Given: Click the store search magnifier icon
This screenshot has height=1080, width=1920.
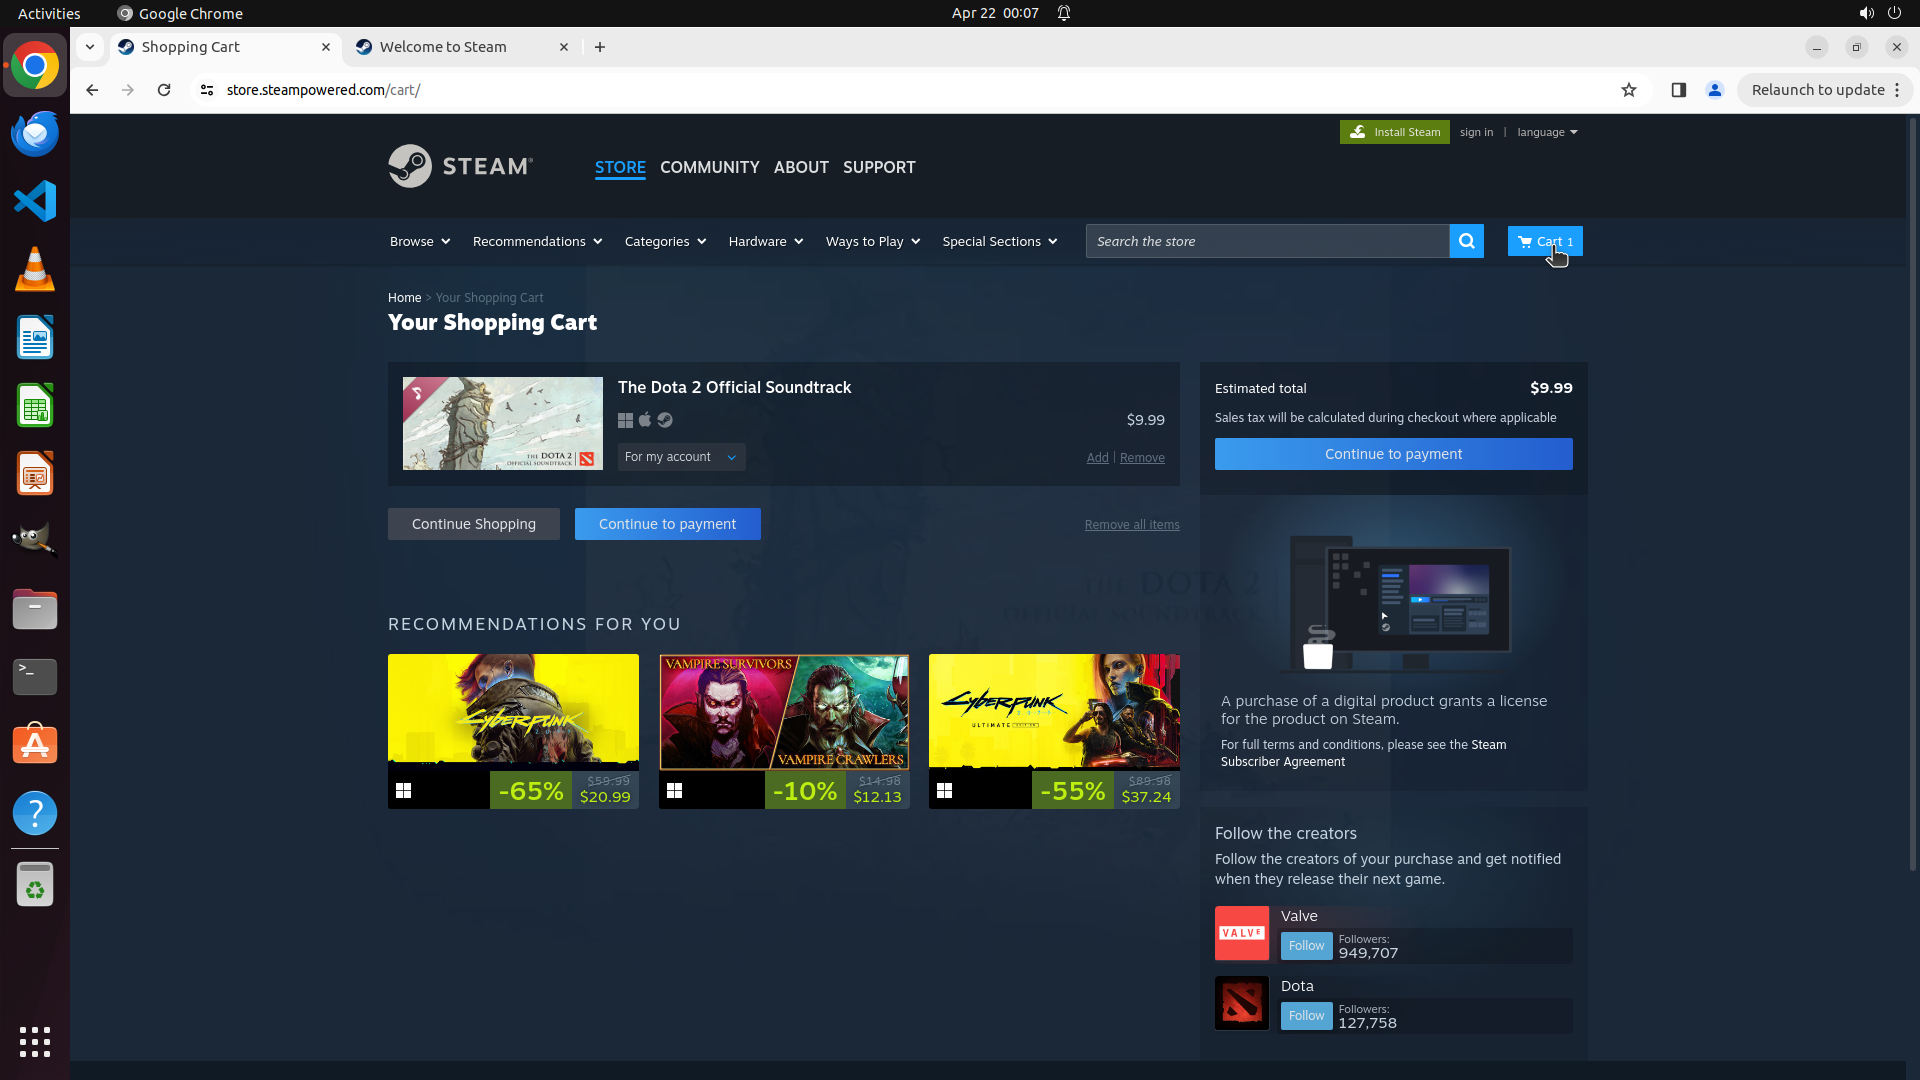Looking at the screenshot, I should tap(1466, 241).
